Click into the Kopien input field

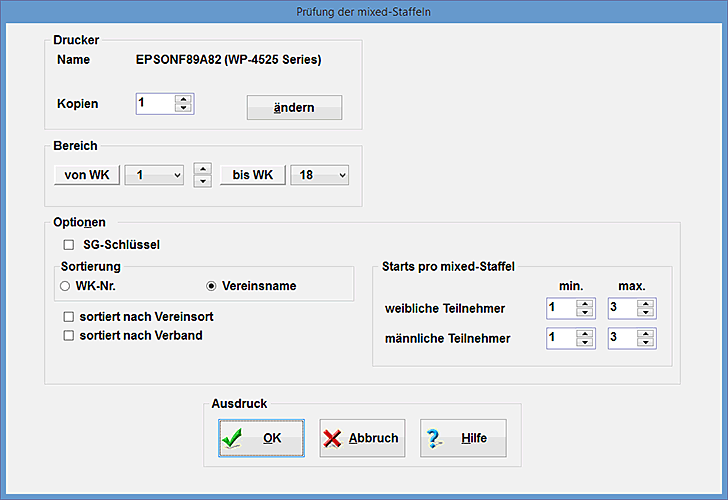[x=154, y=104]
